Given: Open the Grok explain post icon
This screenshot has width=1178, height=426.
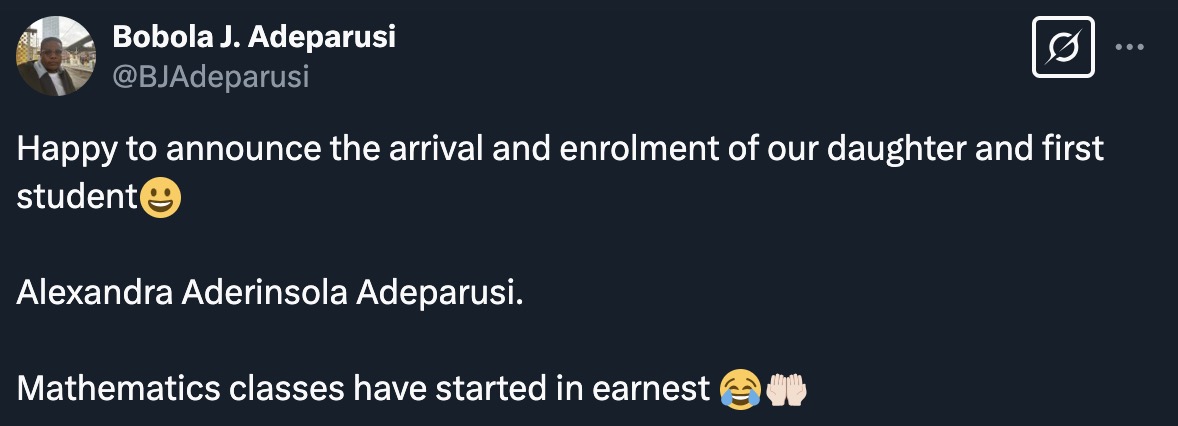Looking at the screenshot, I should pyautogui.click(x=1064, y=47).
